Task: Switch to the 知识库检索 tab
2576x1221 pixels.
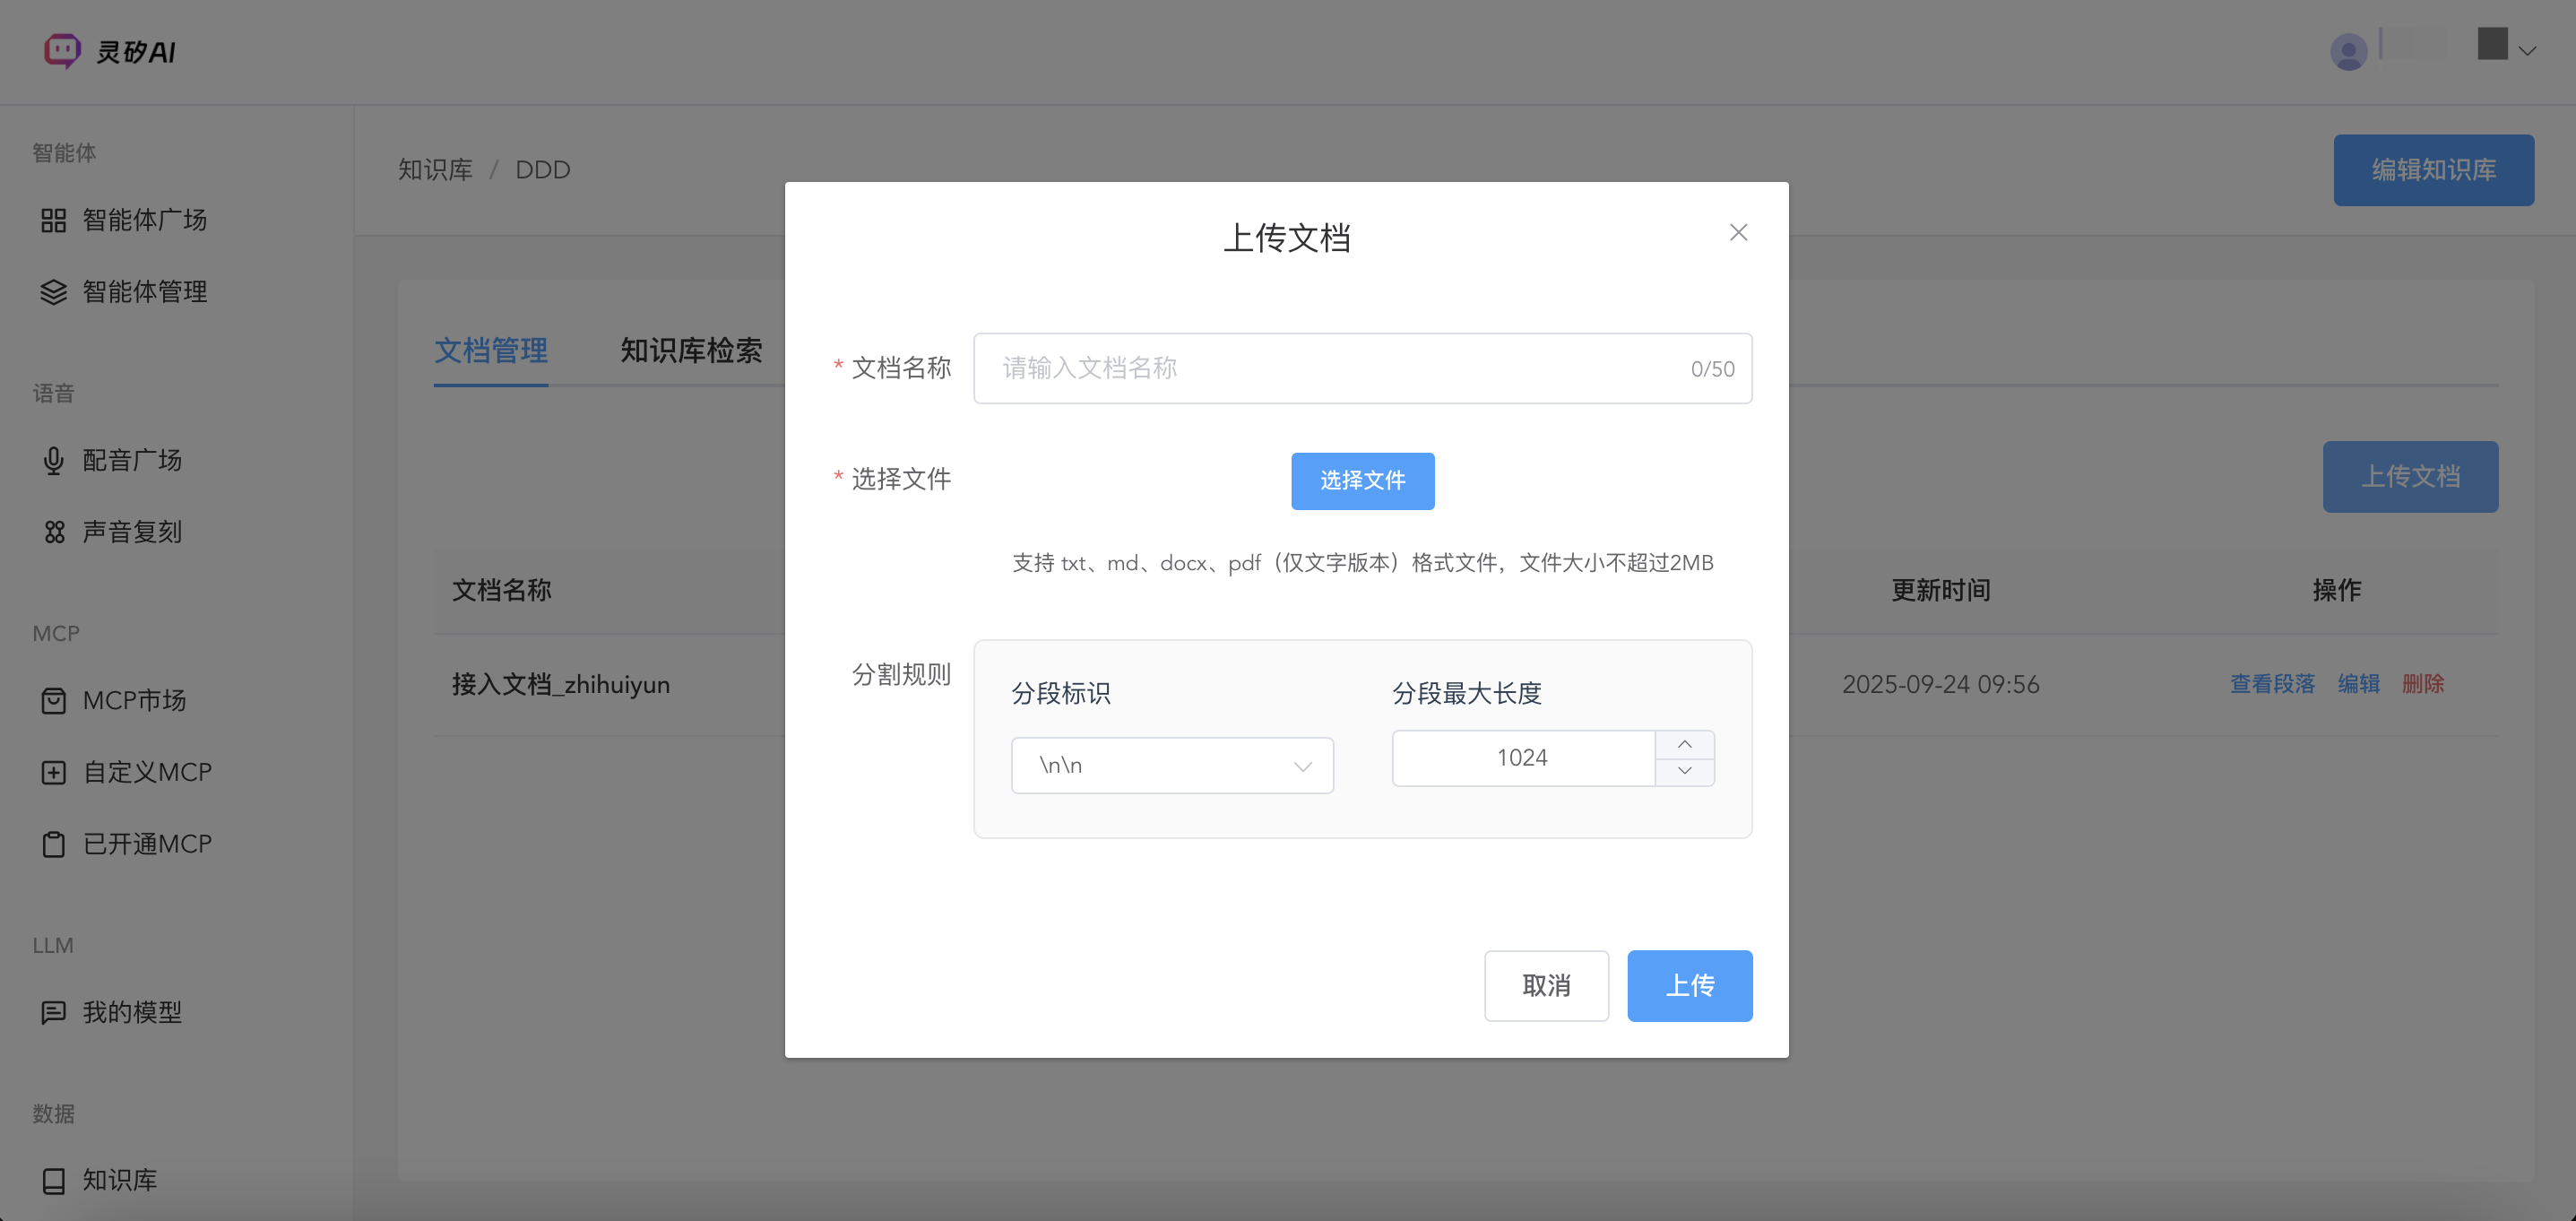Action: [690, 350]
